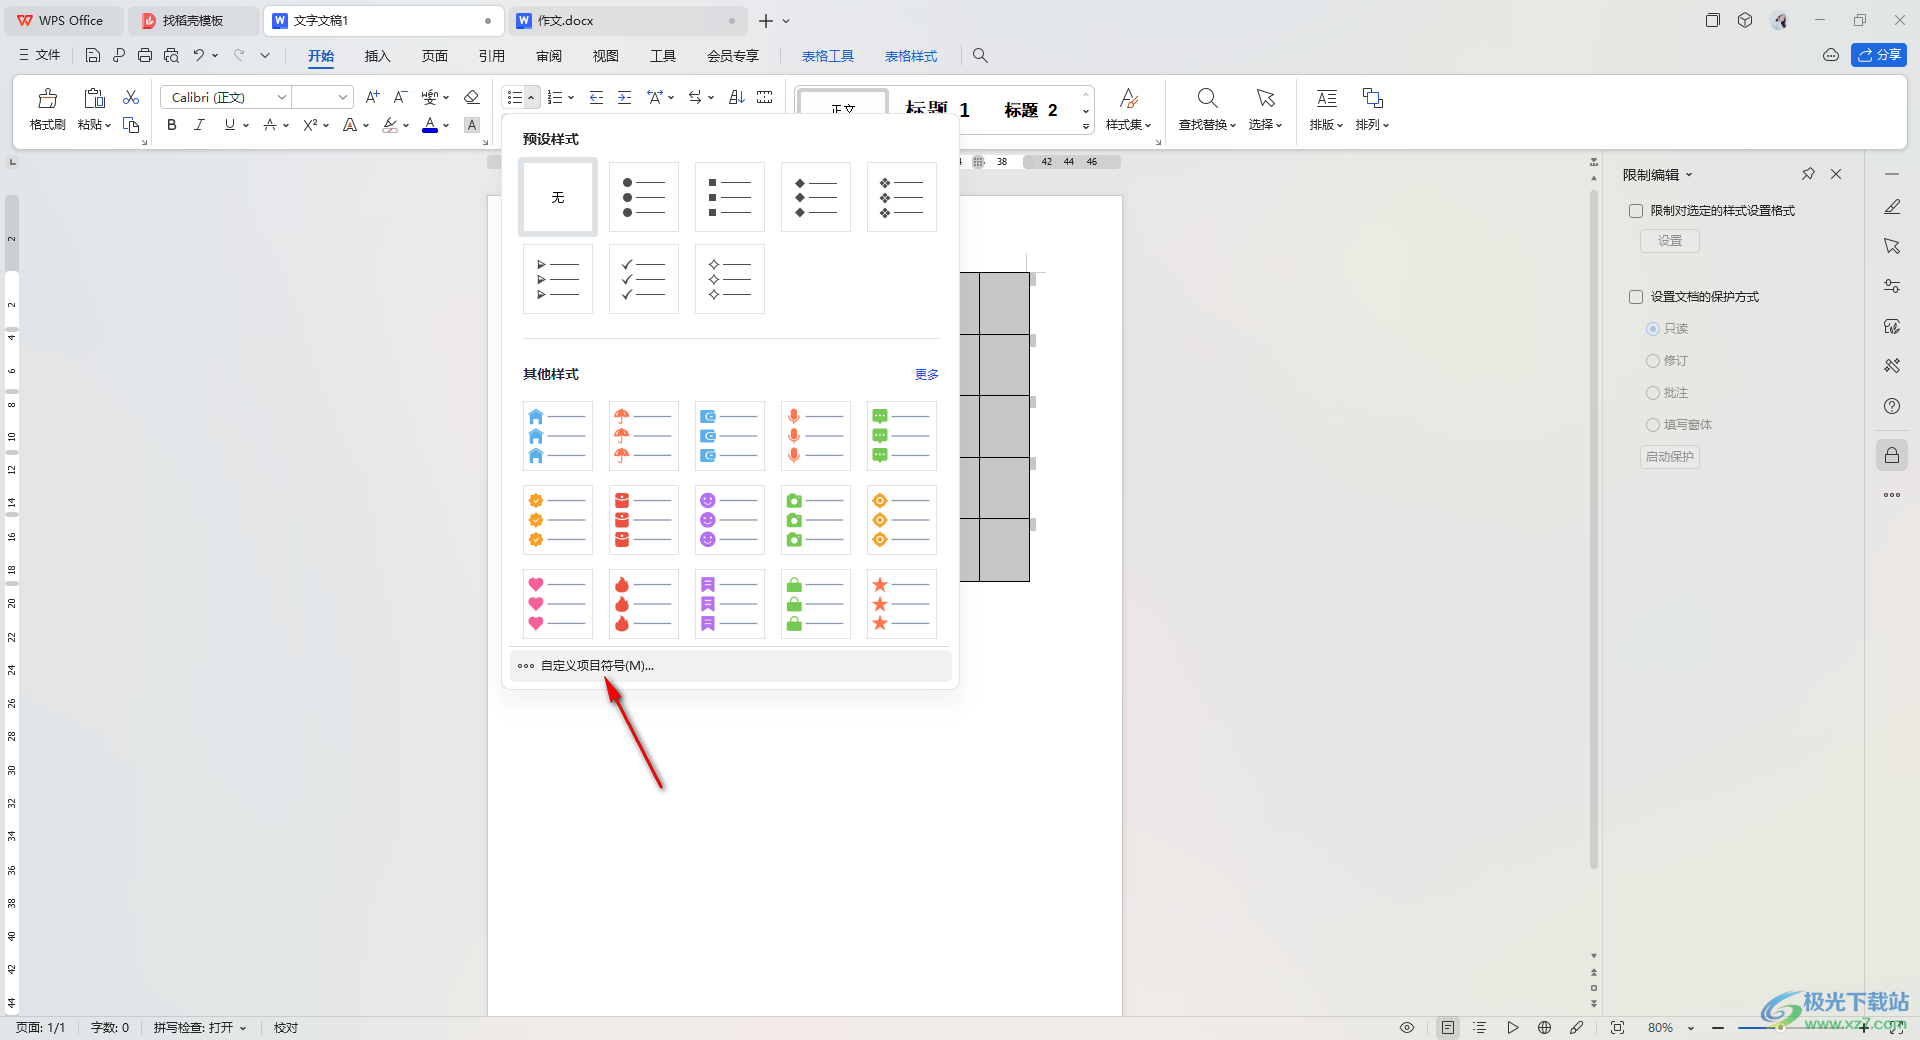Click the Cut scissors icon

click(x=131, y=97)
